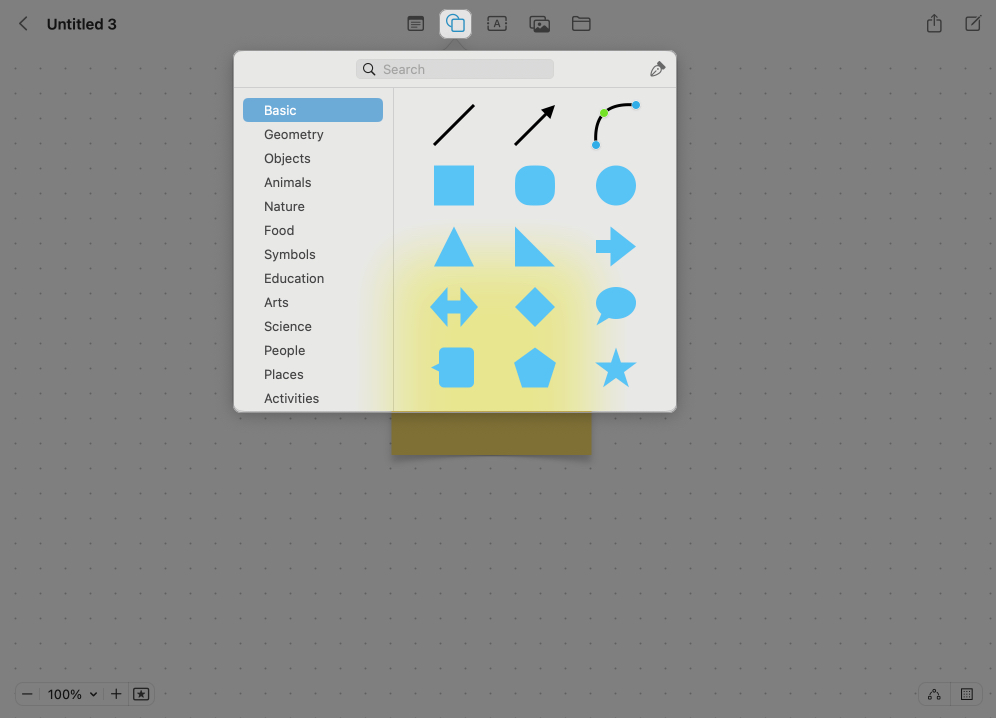Insert a text box
The height and width of the screenshot is (718, 996).
point(497,23)
